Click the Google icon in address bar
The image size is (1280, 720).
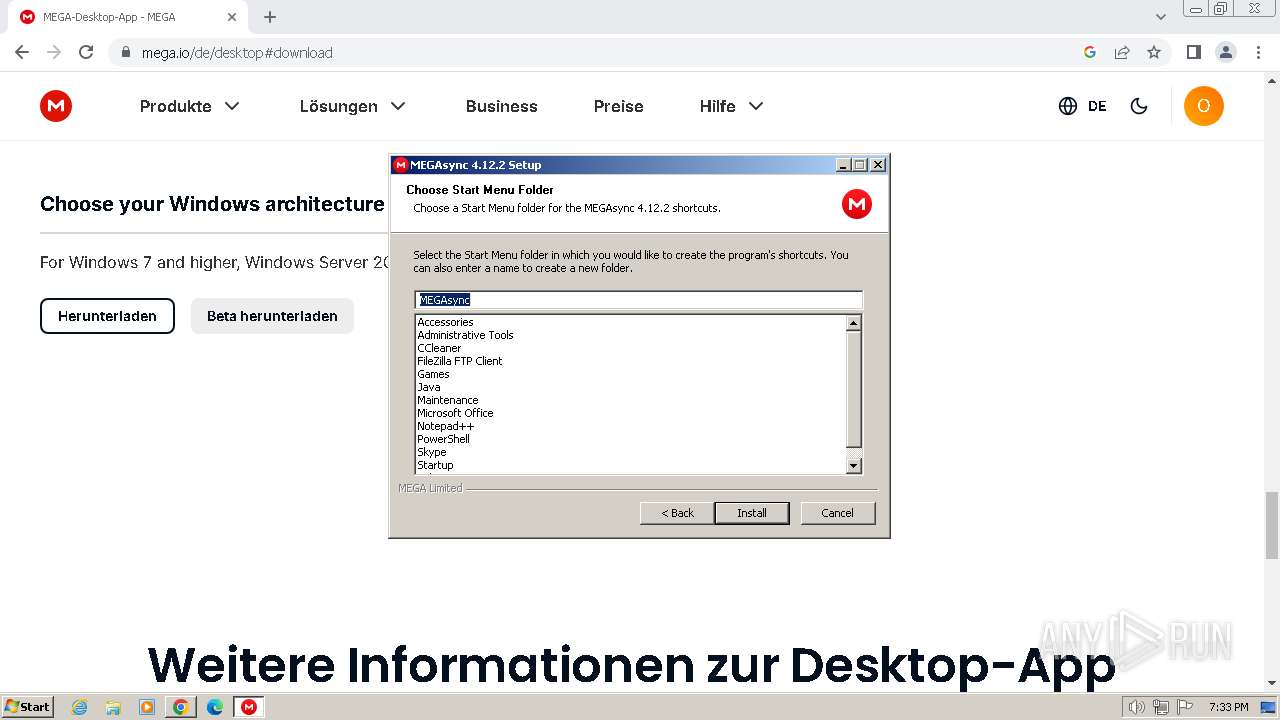coord(1090,52)
